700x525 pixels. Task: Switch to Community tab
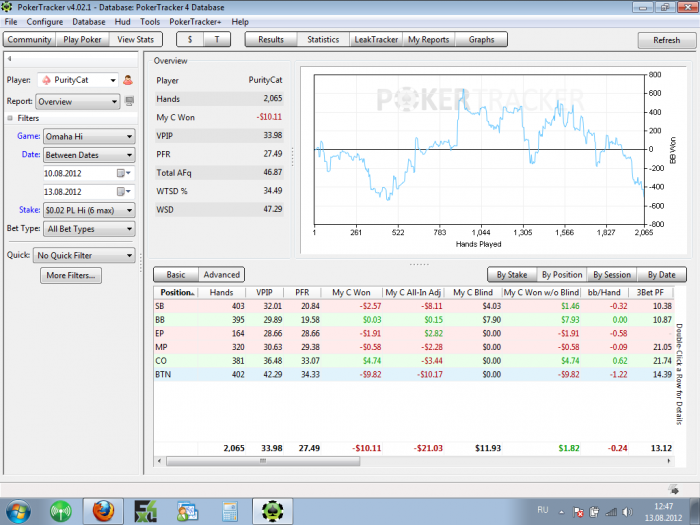point(29,40)
